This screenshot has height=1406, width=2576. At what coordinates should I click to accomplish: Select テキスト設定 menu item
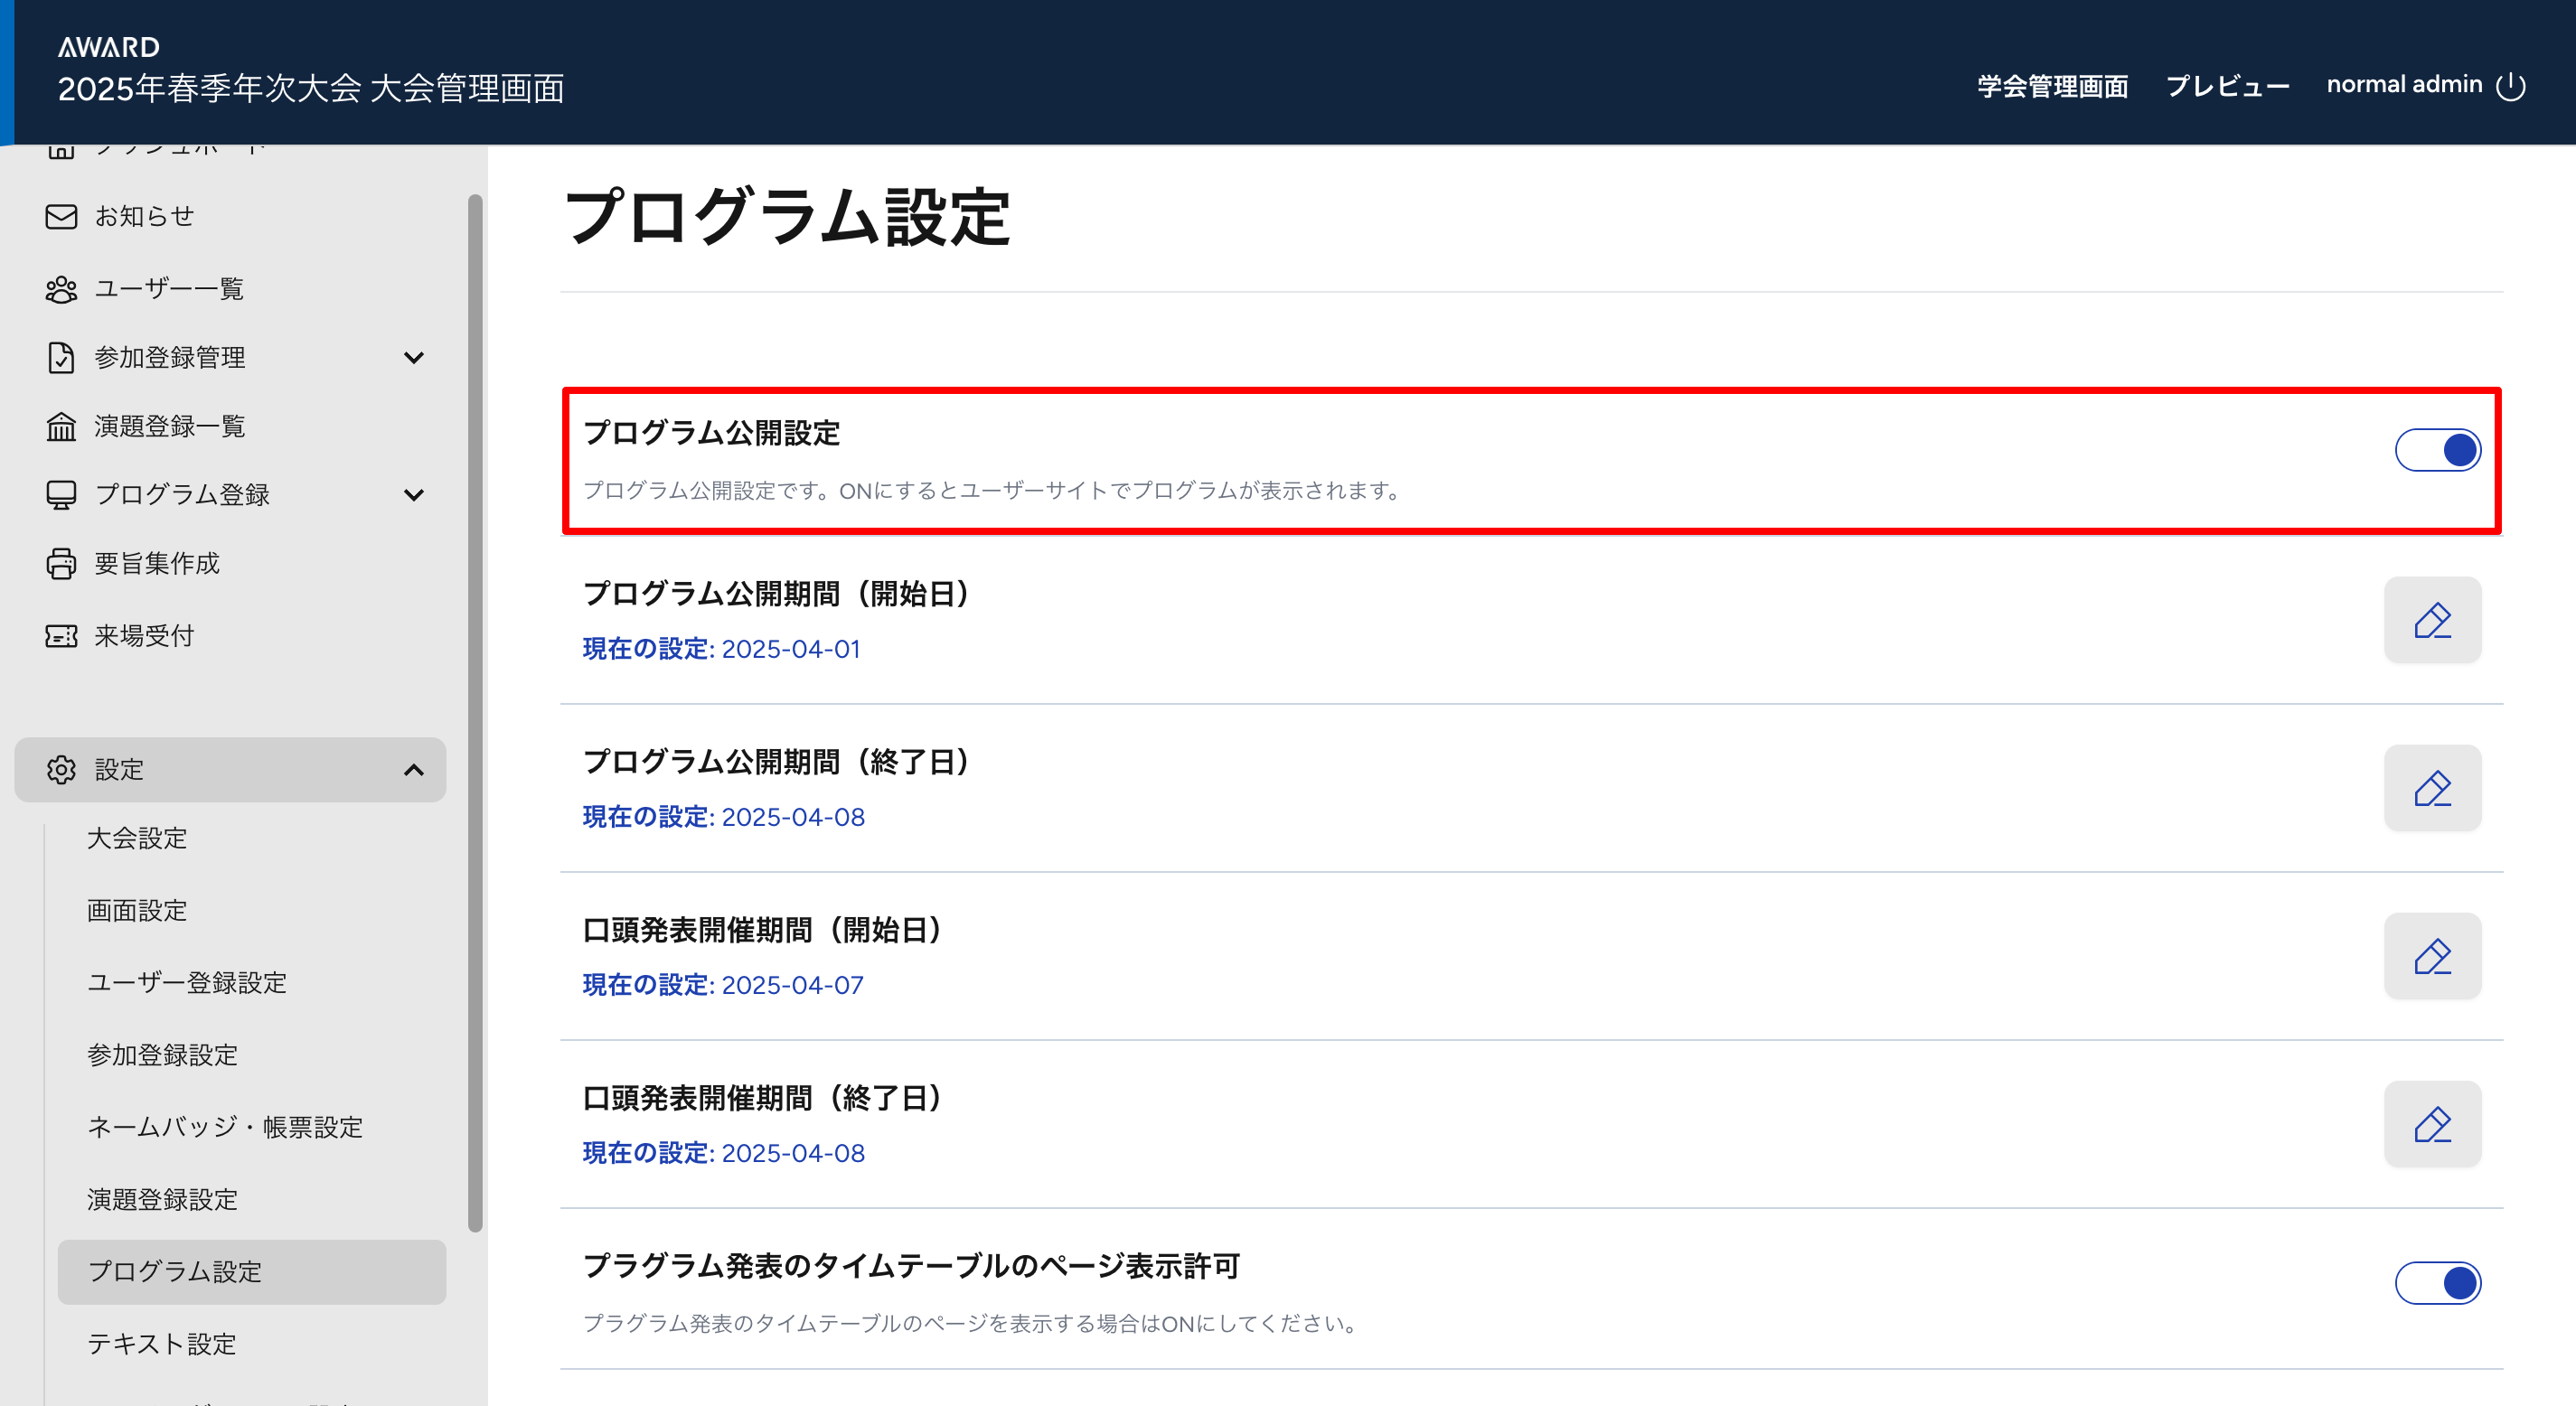point(162,1343)
